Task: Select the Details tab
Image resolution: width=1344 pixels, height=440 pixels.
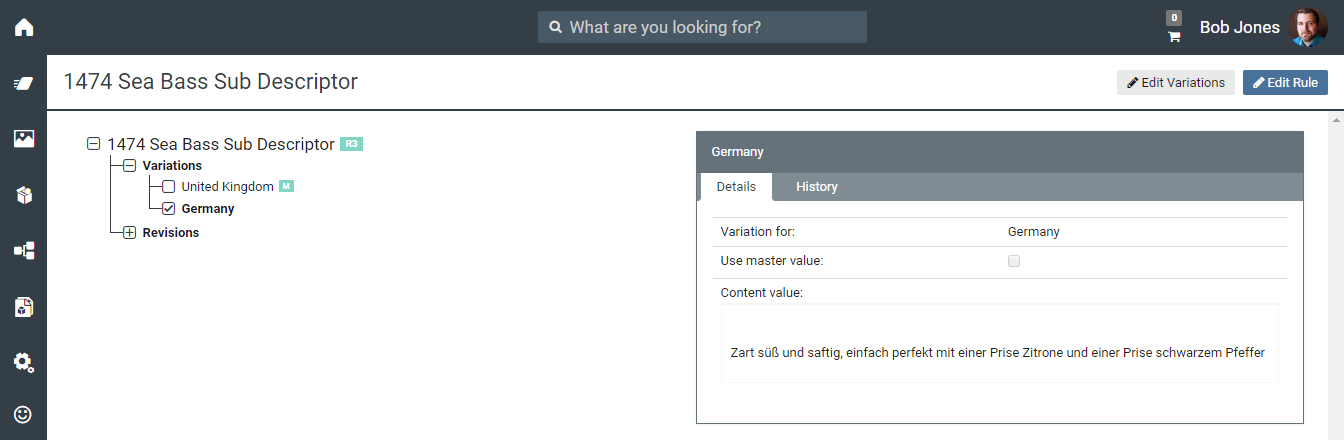Action: 736,187
